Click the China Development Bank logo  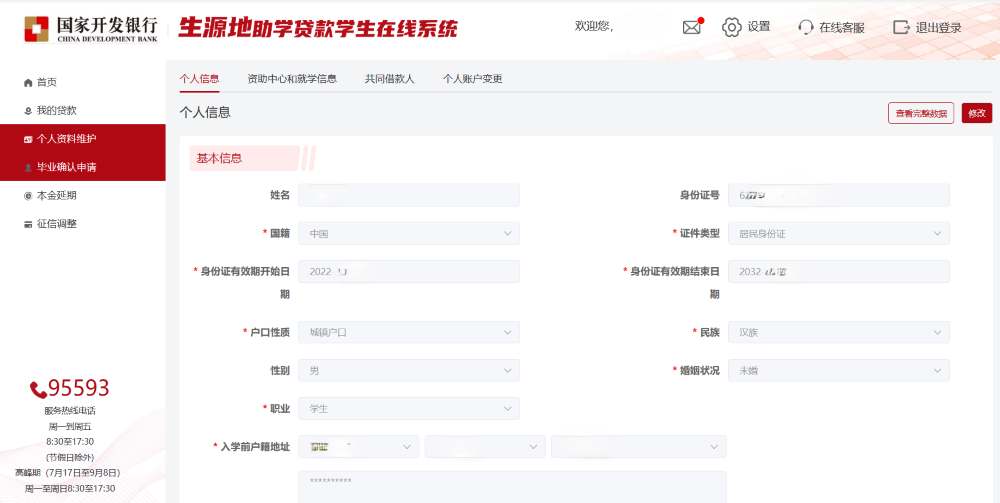pos(90,28)
